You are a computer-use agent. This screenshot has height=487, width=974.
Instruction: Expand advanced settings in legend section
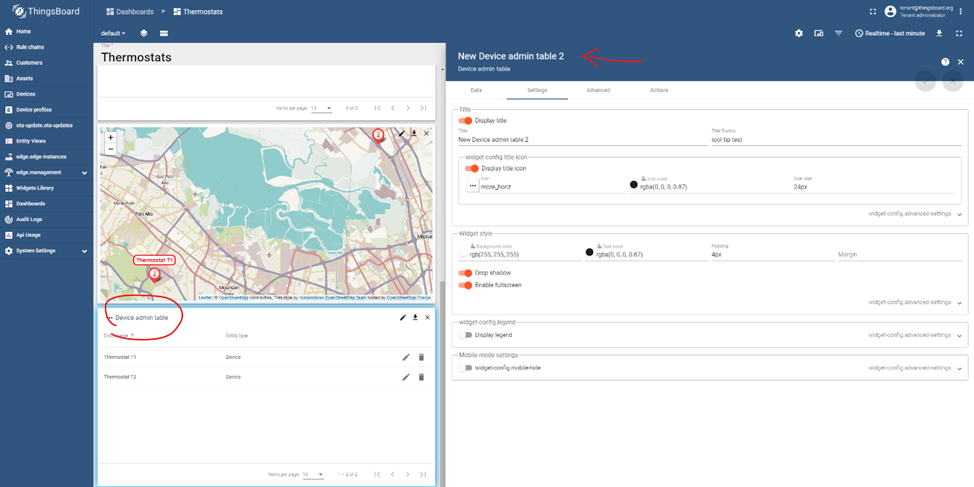[915, 335]
